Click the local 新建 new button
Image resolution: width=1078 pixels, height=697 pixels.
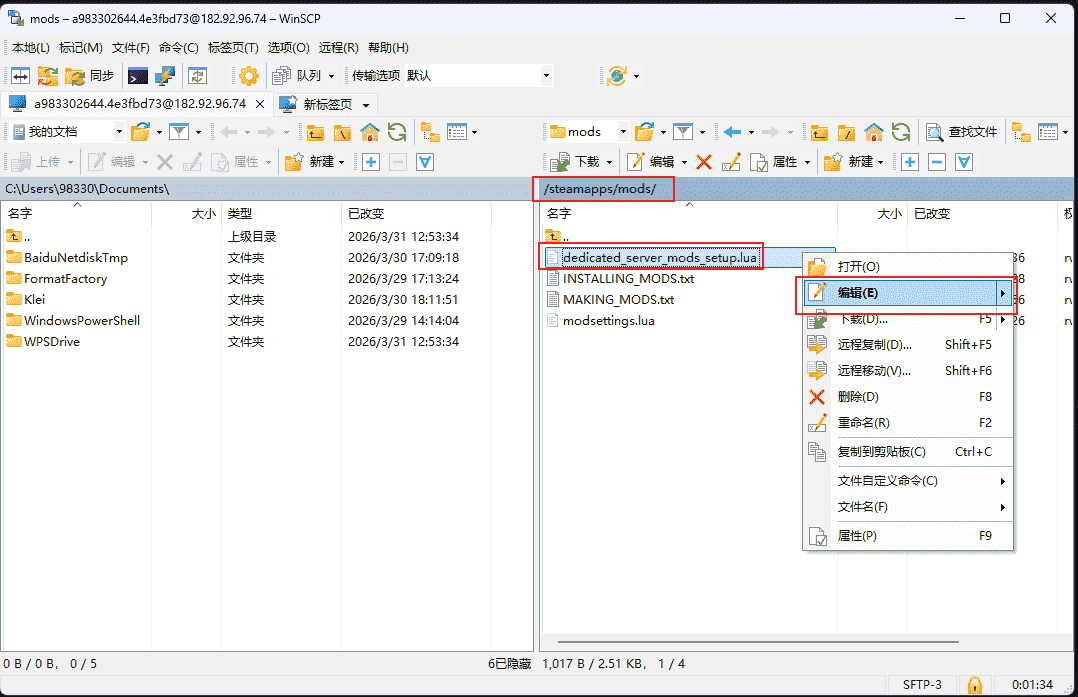pos(309,162)
